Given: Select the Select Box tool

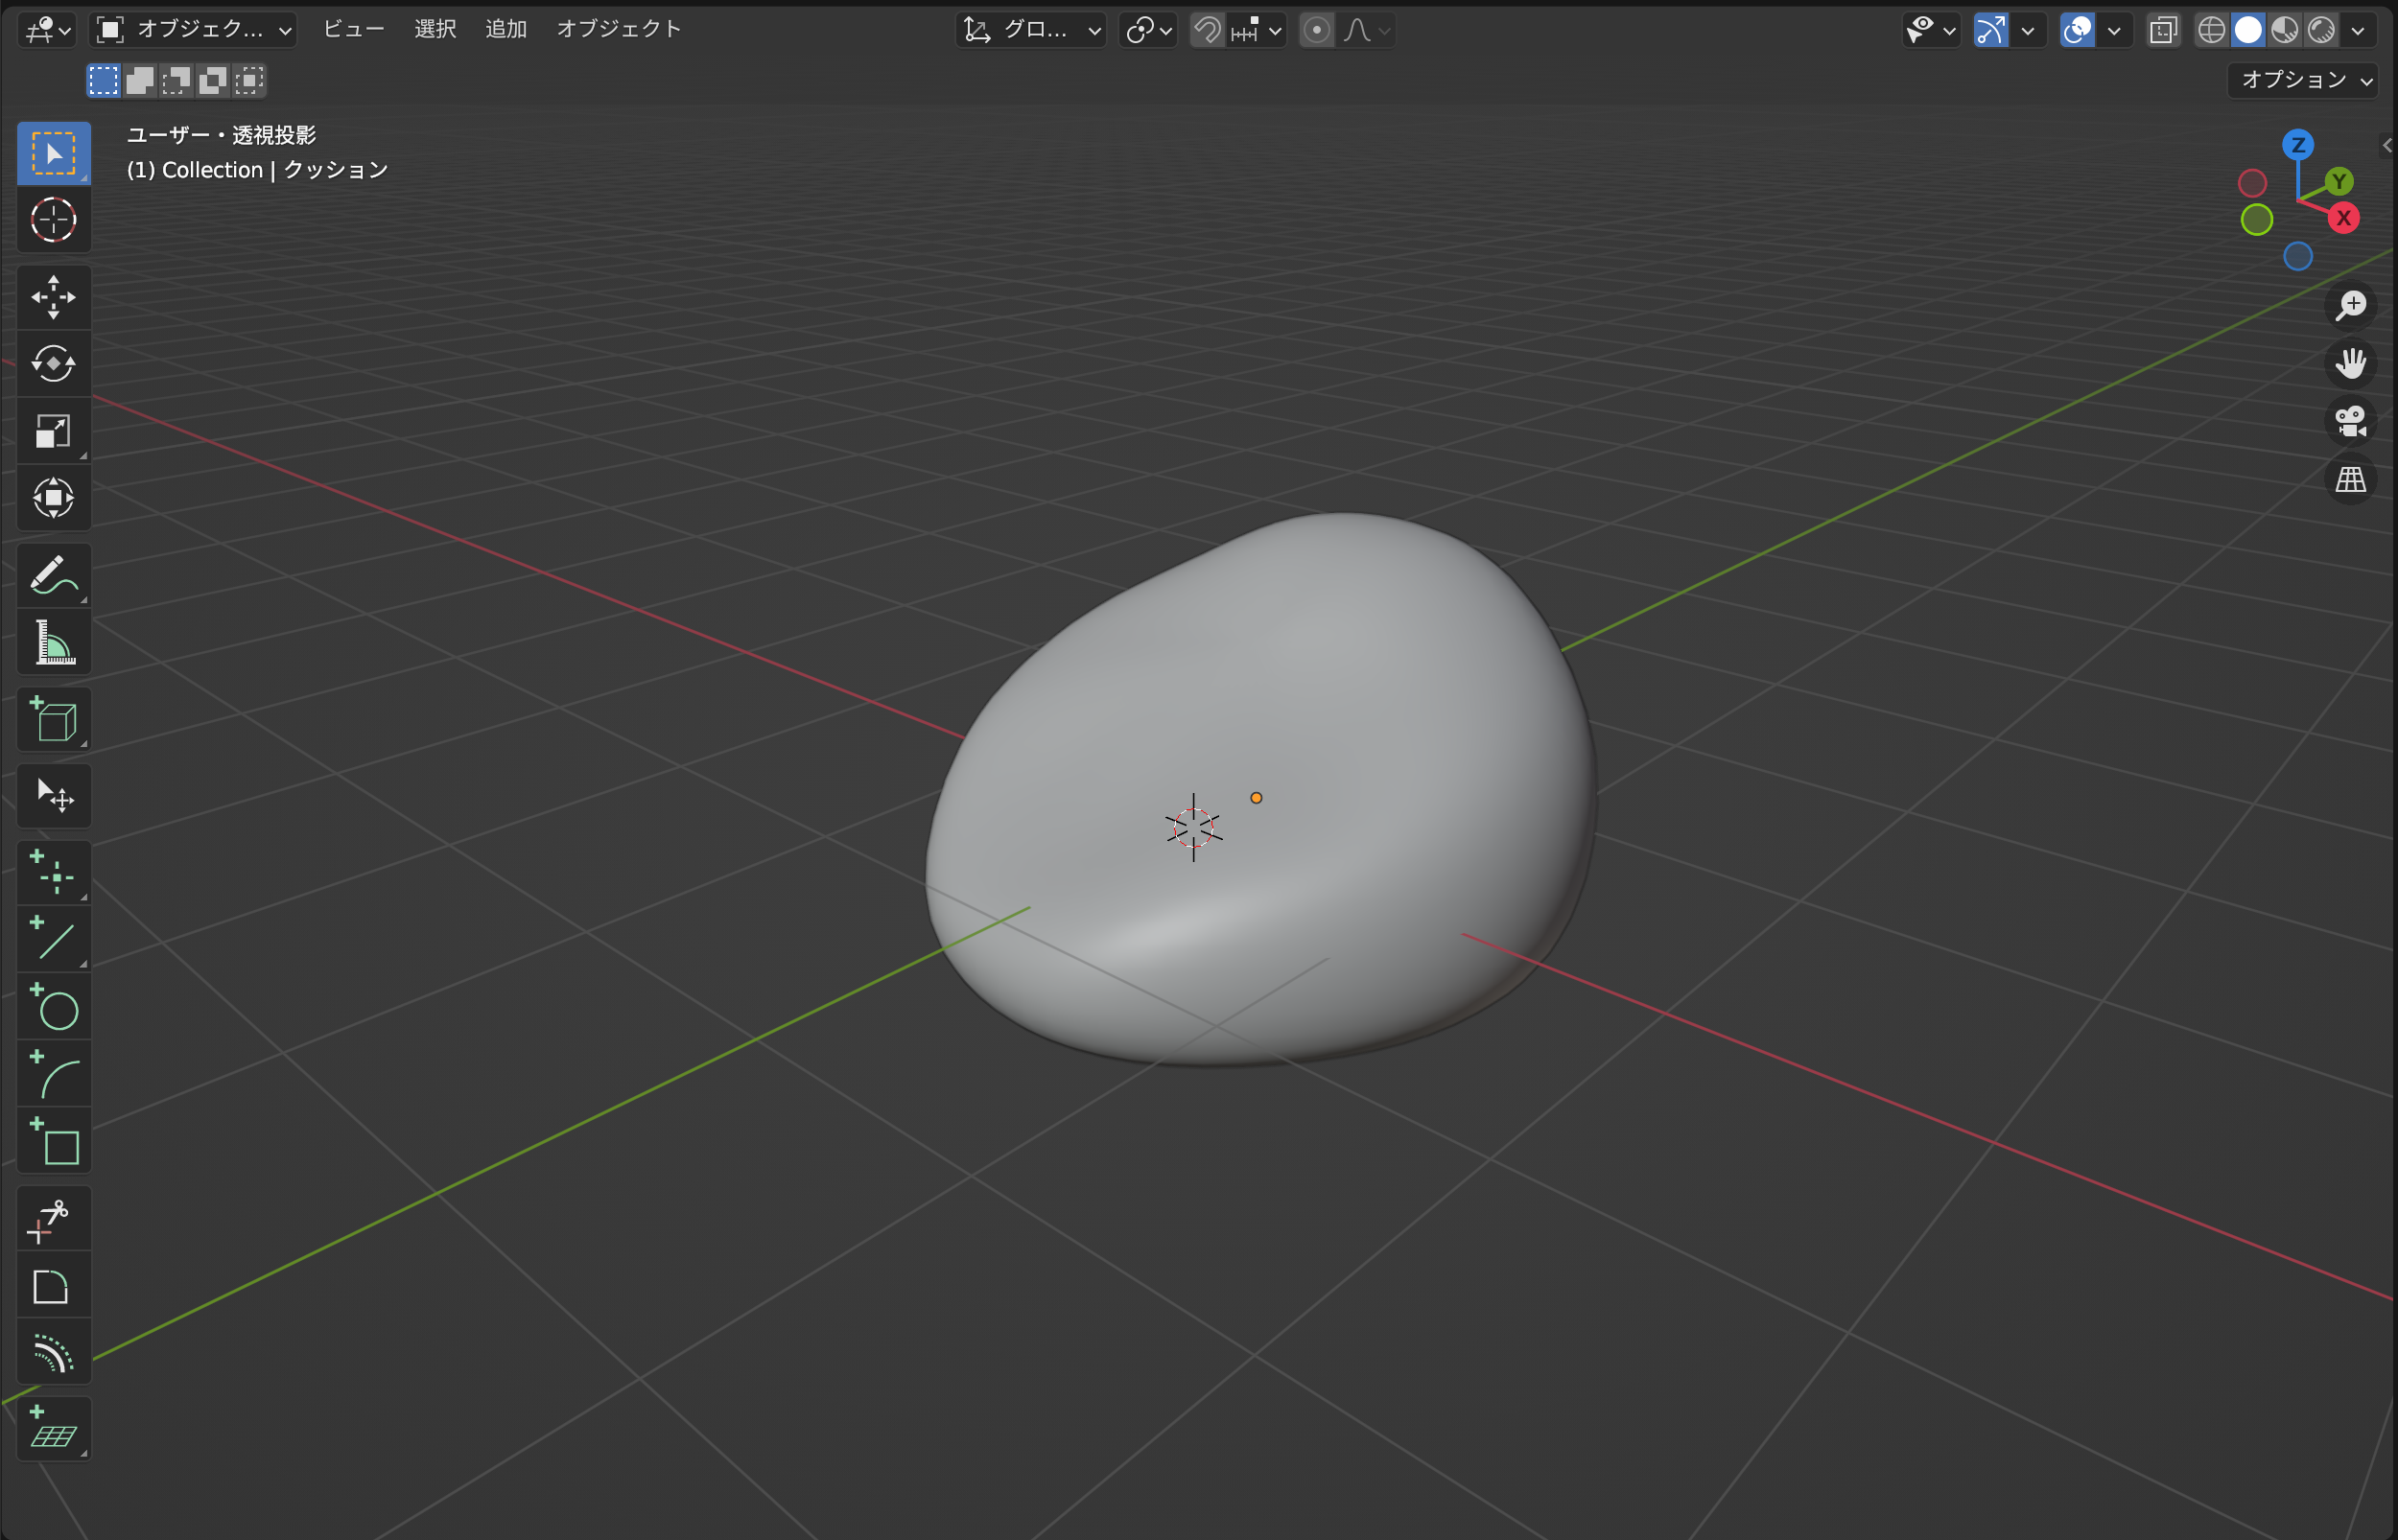Looking at the screenshot, I should point(53,153).
